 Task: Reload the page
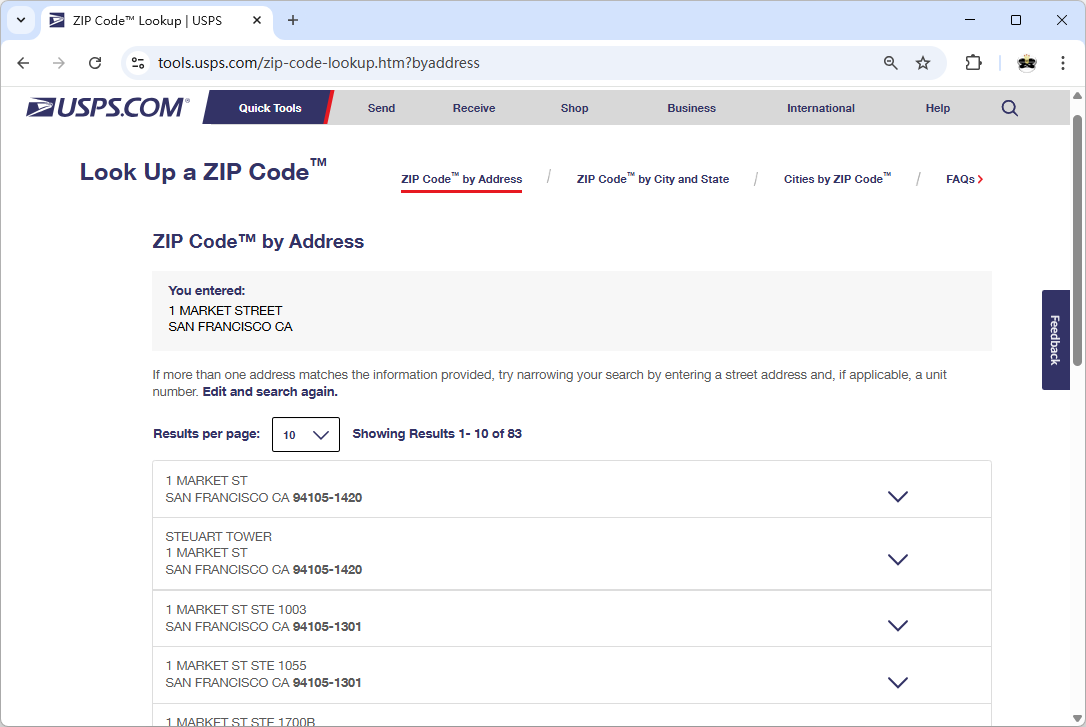pyautogui.click(x=95, y=63)
